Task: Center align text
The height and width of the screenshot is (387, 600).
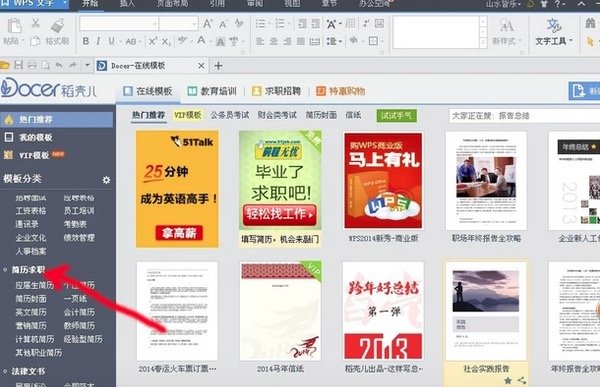Action: point(274,41)
